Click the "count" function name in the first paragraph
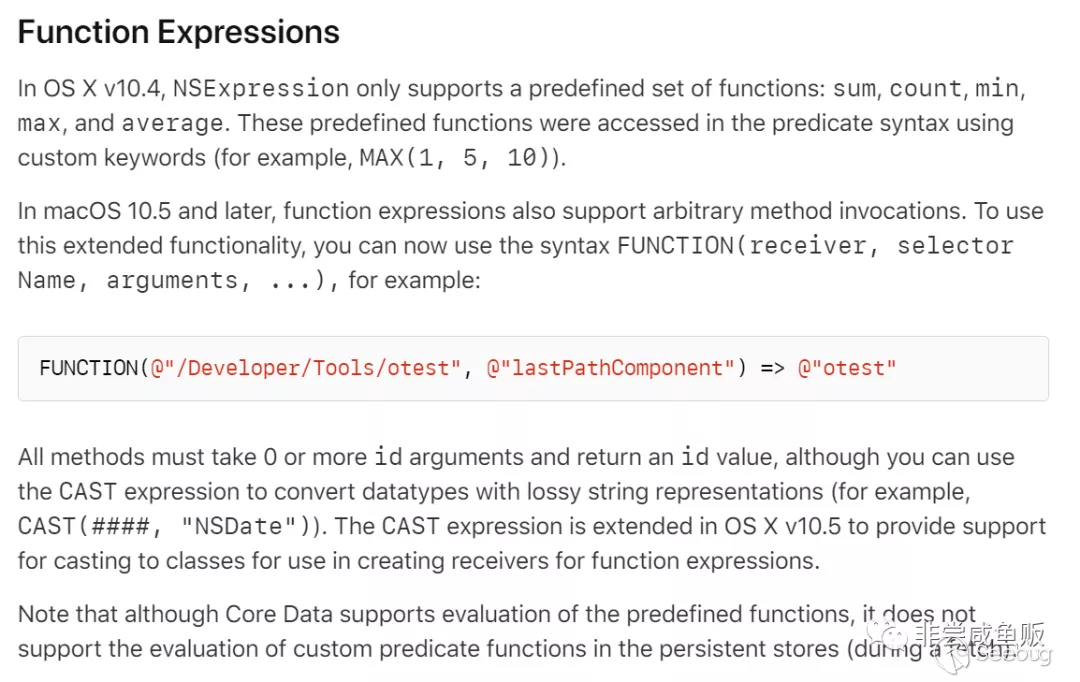The width and height of the screenshot is (1080, 682). pyautogui.click(x=925, y=88)
